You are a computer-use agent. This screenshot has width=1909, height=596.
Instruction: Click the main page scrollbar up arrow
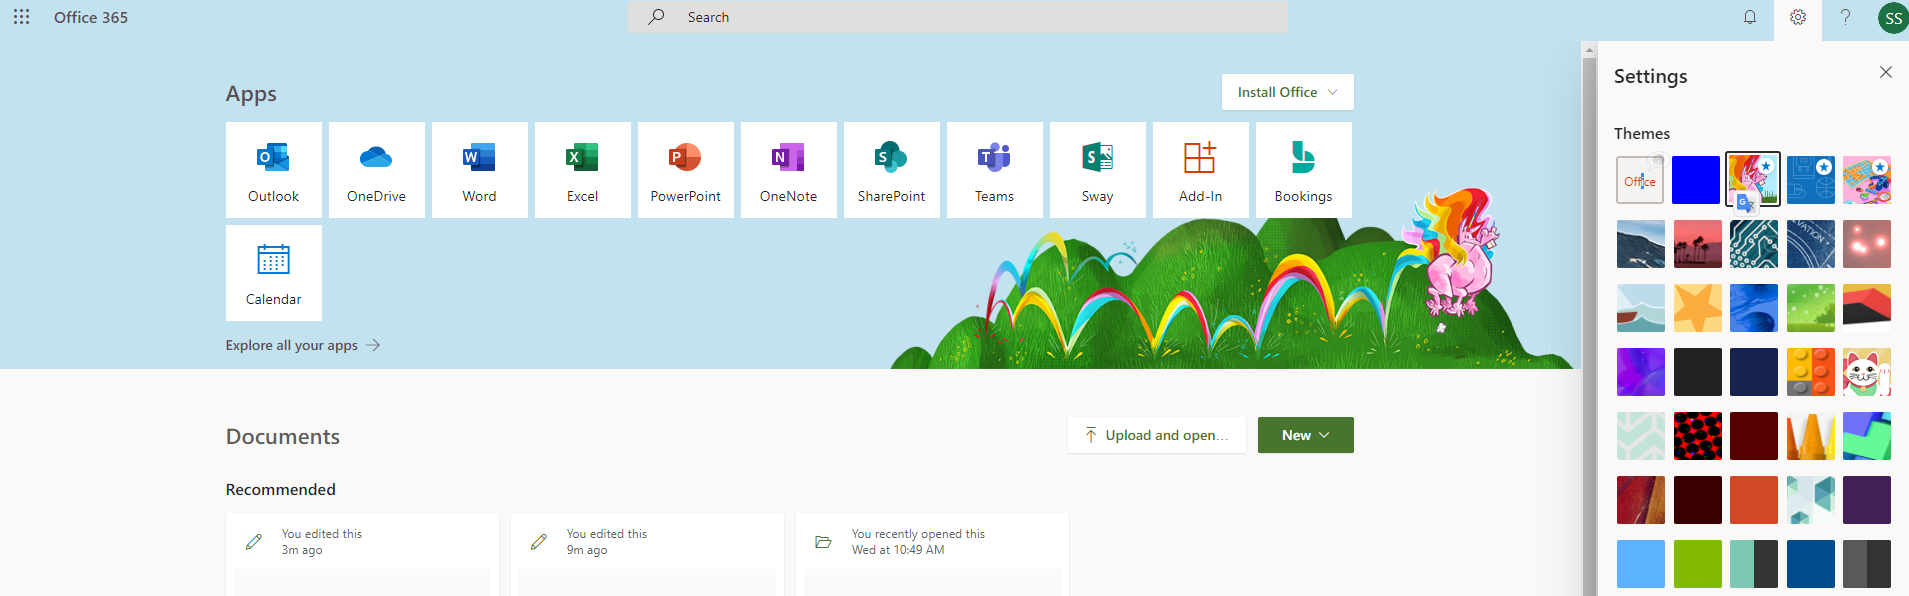(1589, 50)
